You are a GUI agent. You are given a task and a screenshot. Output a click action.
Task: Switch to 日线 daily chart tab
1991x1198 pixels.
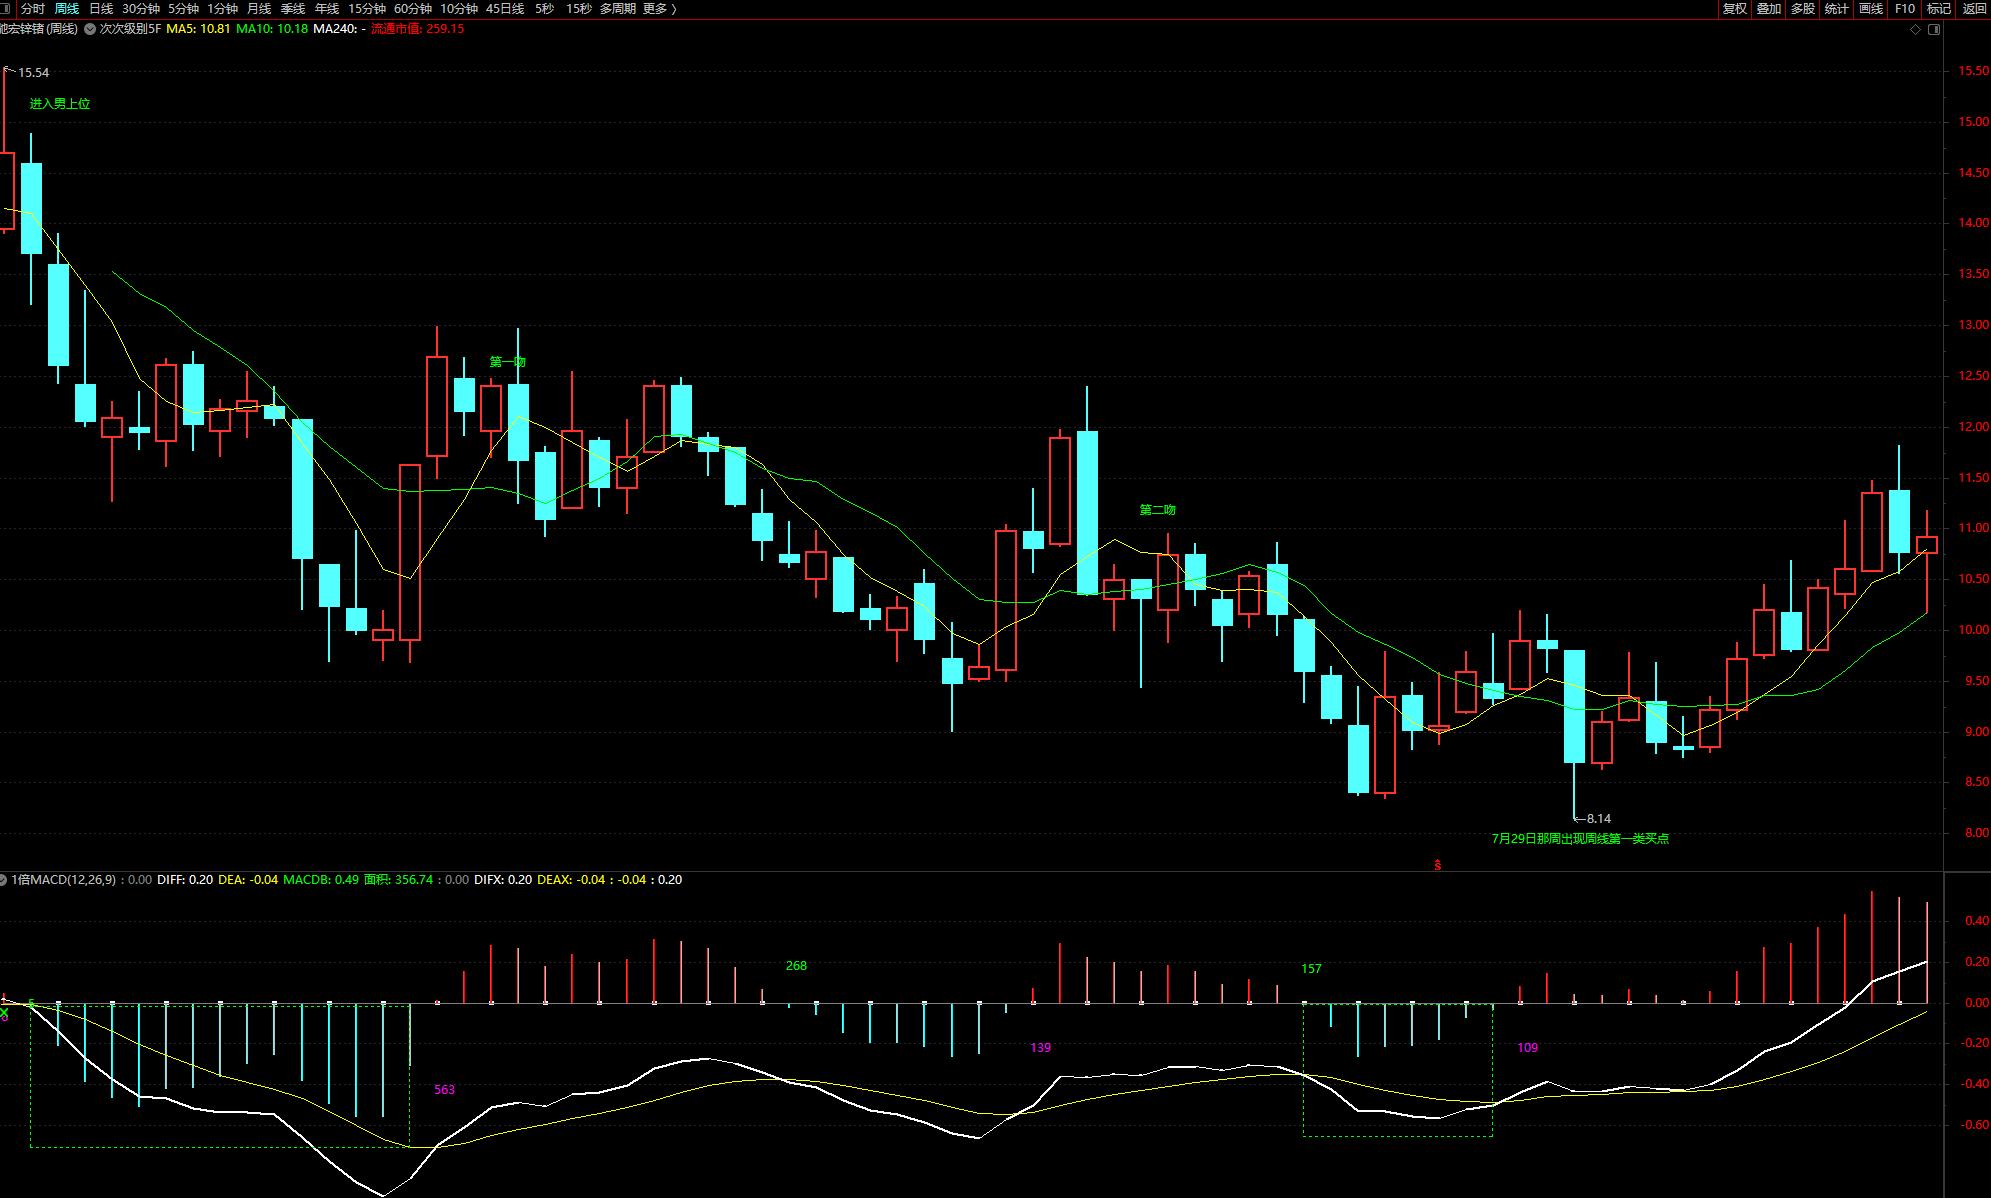tap(101, 9)
